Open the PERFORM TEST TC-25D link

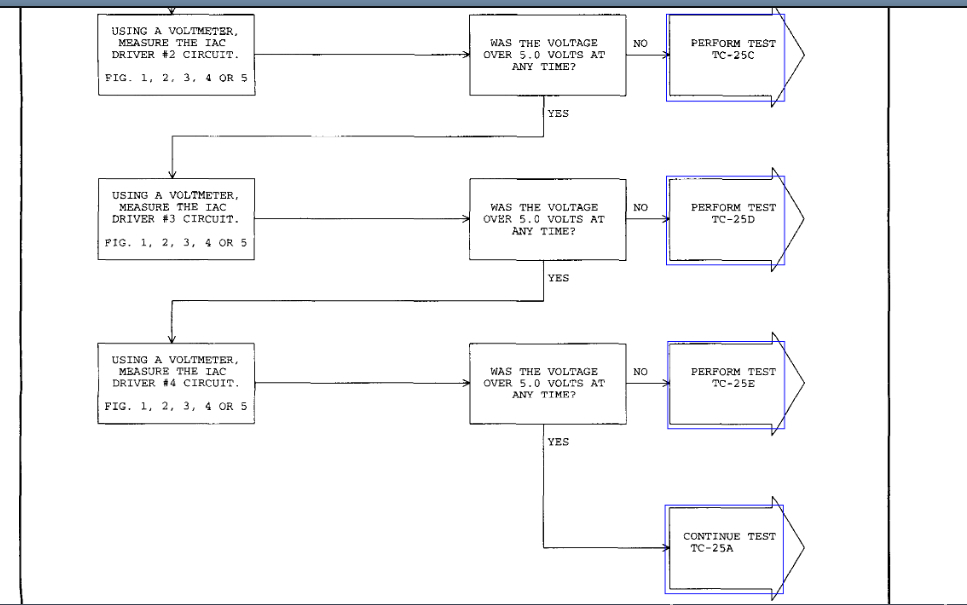point(725,221)
